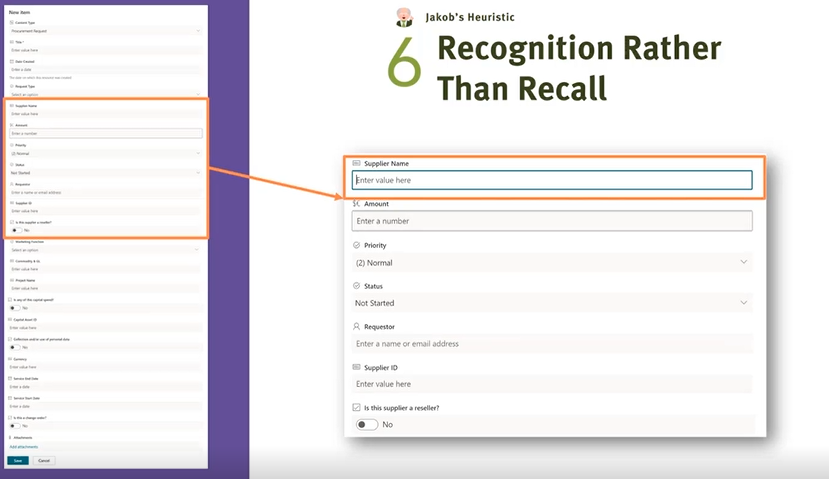Click the text-field icon beside enlarged Supplier Name label

click(x=356, y=163)
